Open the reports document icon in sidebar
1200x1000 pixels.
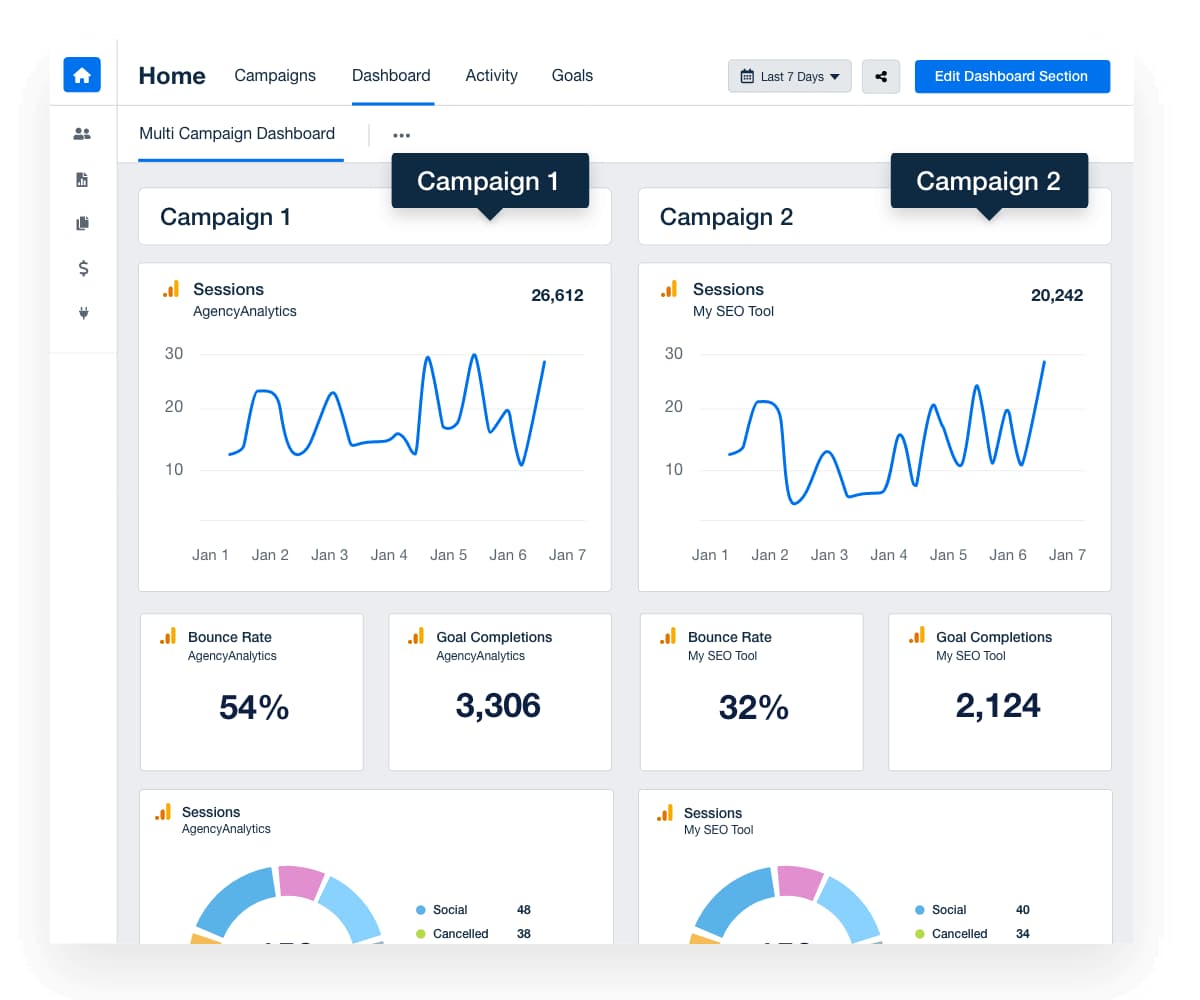tap(83, 180)
